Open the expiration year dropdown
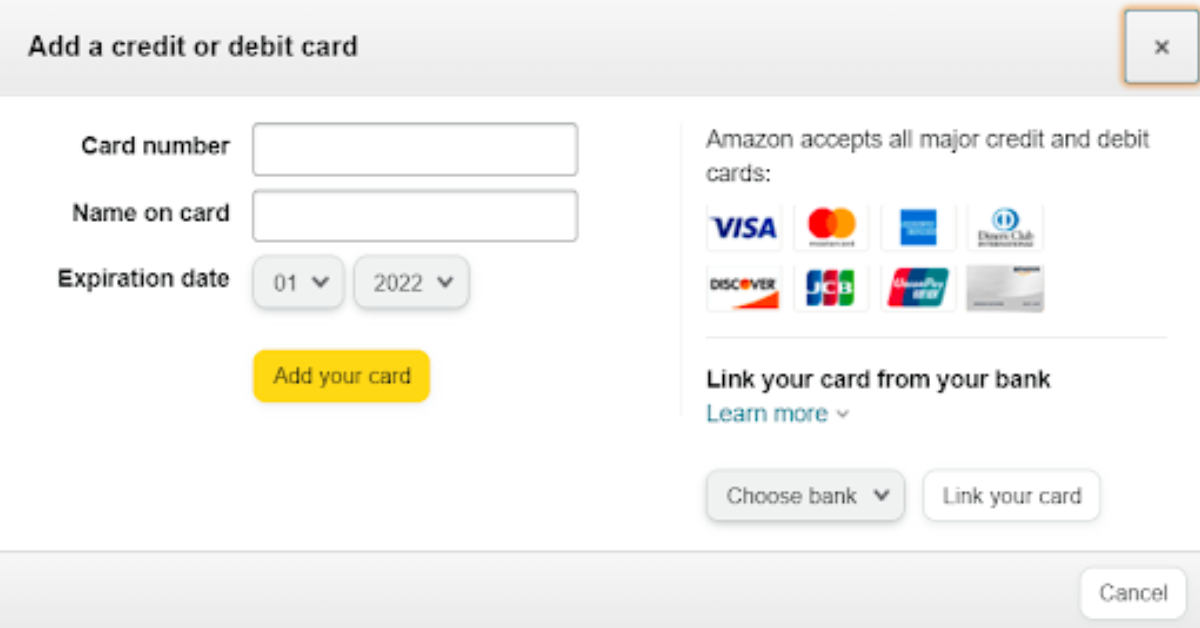The width and height of the screenshot is (1200, 628). point(411,283)
